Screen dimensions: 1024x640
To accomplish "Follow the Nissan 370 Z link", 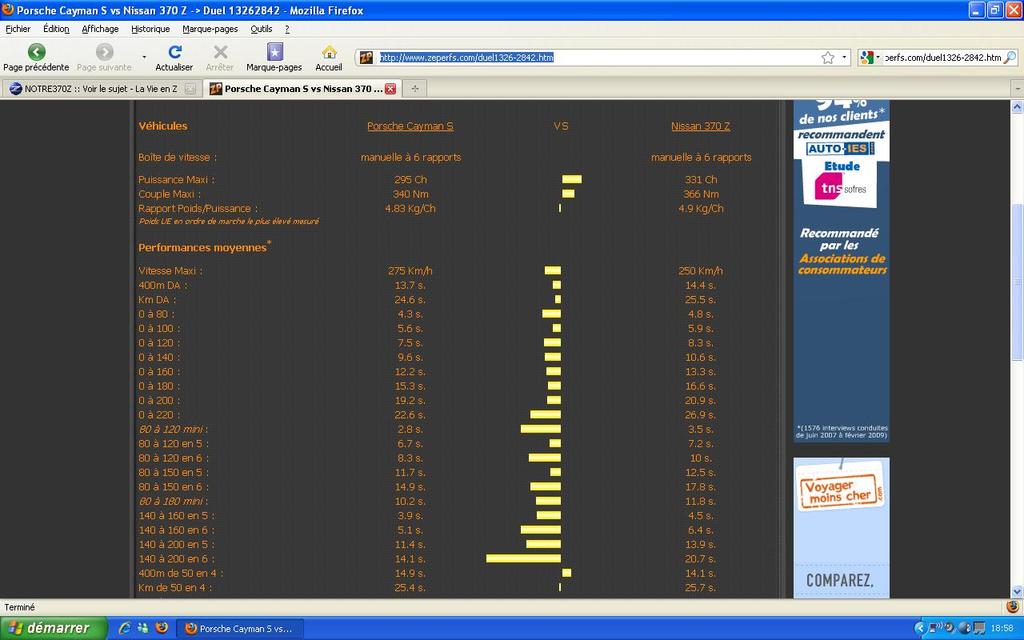I will (x=700, y=127).
